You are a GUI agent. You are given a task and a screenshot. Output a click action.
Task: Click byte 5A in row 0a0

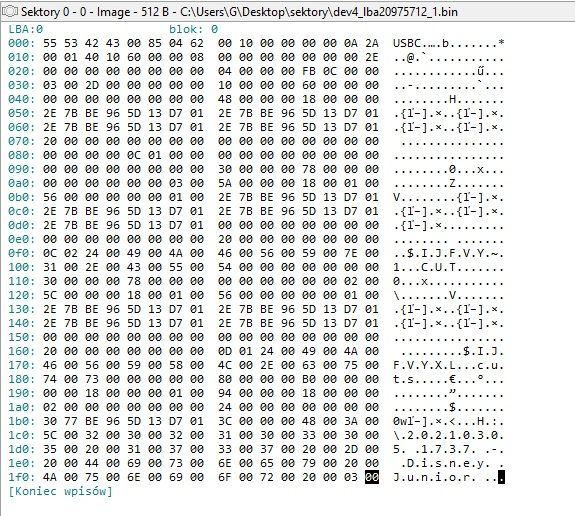click(225, 183)
